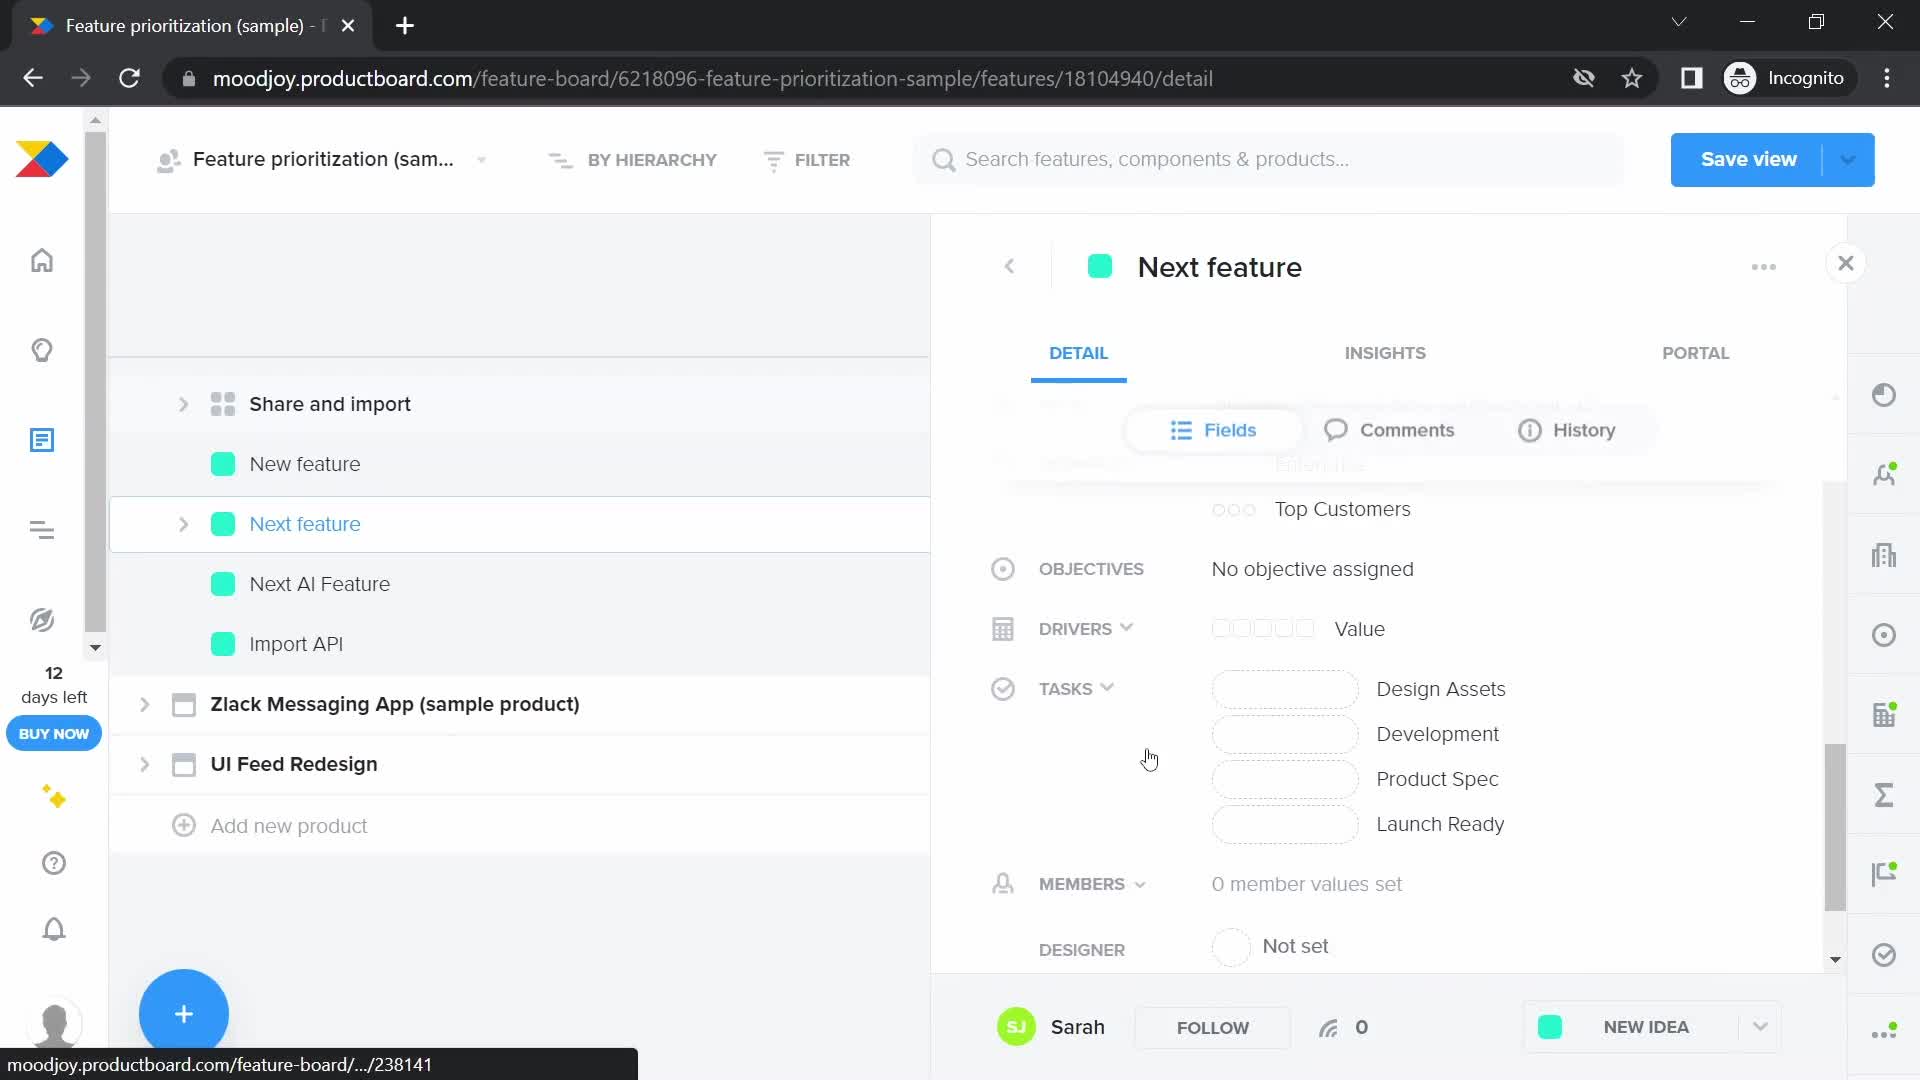Set the Launch Ready task status
1920x1080 pixels.
(x=1285, y=824)
